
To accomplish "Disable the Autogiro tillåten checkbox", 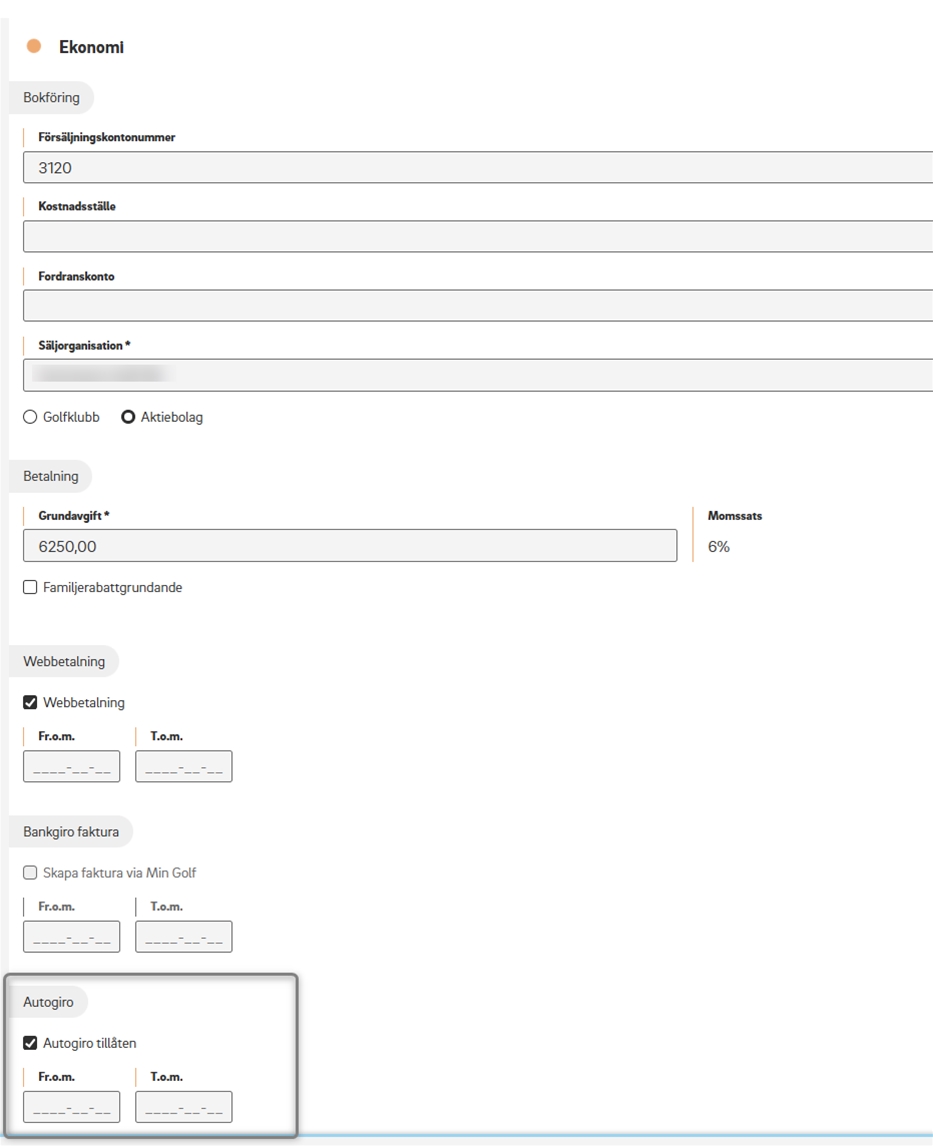I will coord(30,1043).
